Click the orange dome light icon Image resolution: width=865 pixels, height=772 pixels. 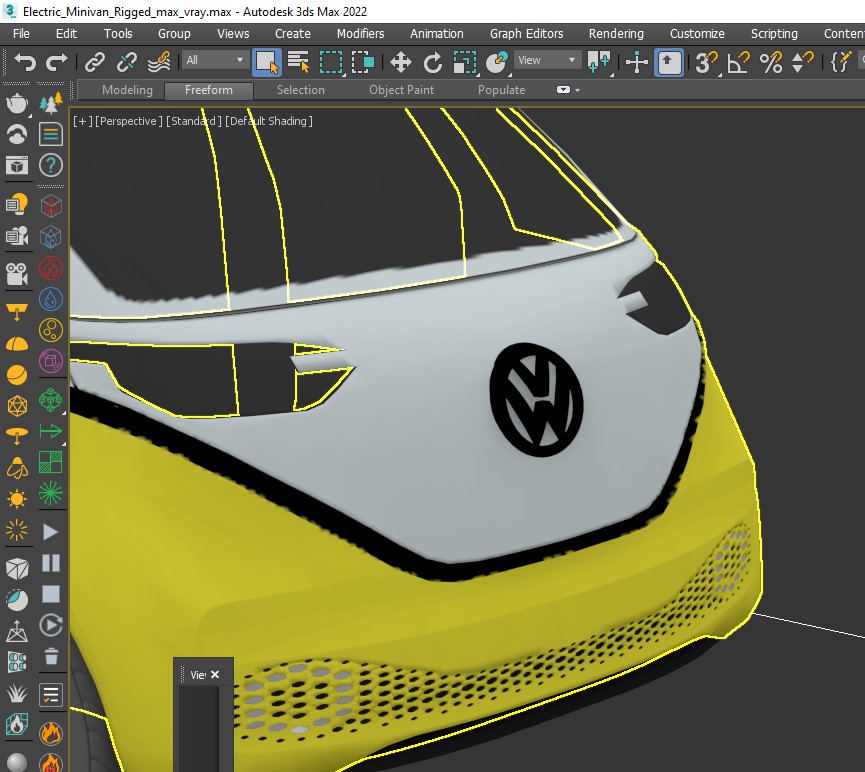tap(17, 344)
